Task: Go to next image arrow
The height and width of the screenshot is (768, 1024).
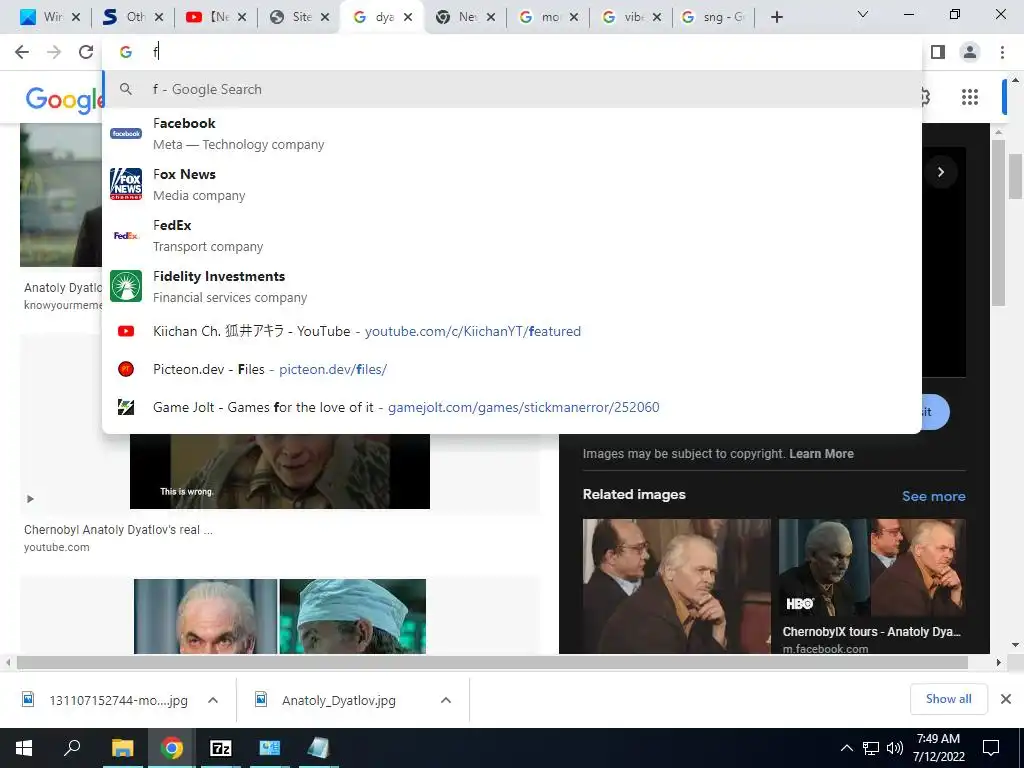Action: [941, 172]
